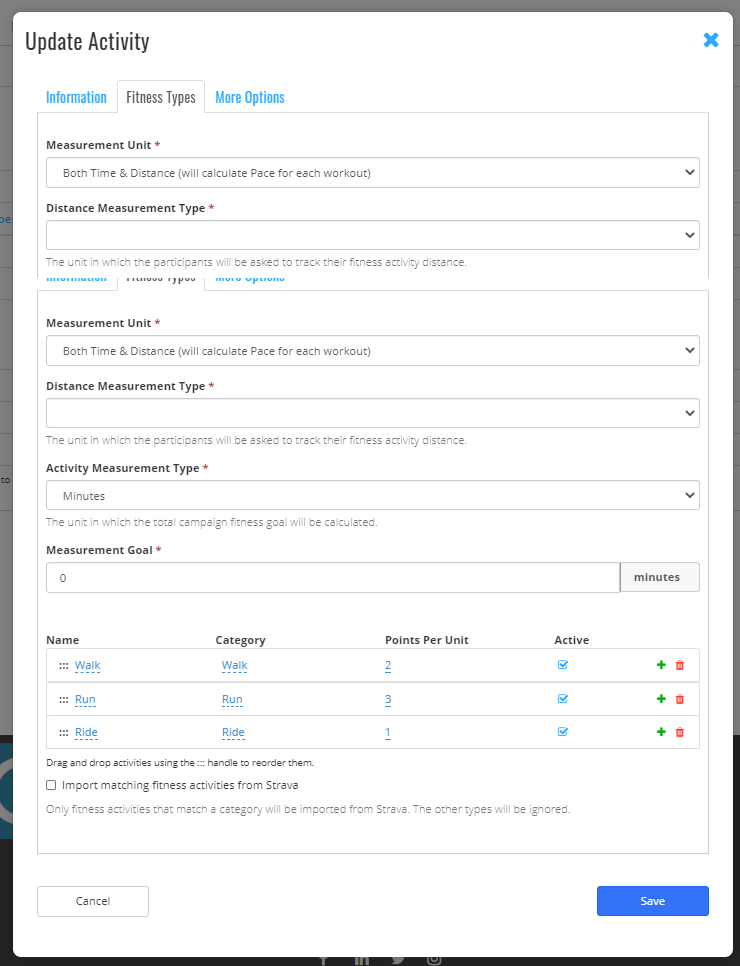Open the Measurement Unit dropdown

coord(372,350)
